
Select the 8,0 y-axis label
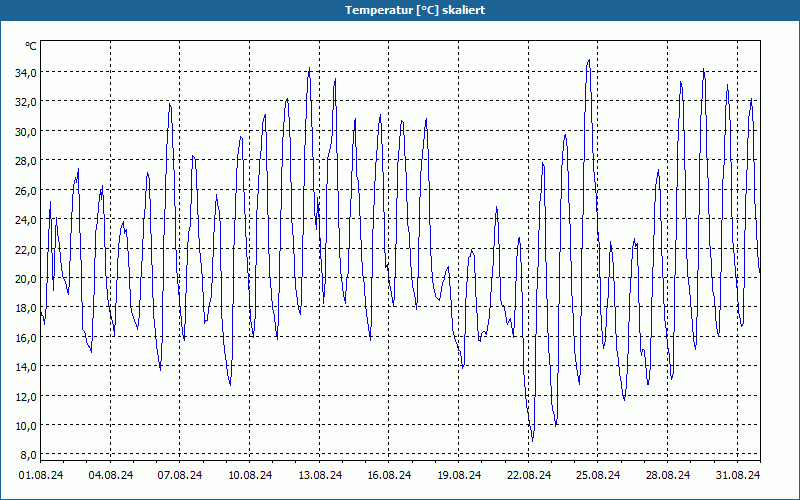[28, 455]
